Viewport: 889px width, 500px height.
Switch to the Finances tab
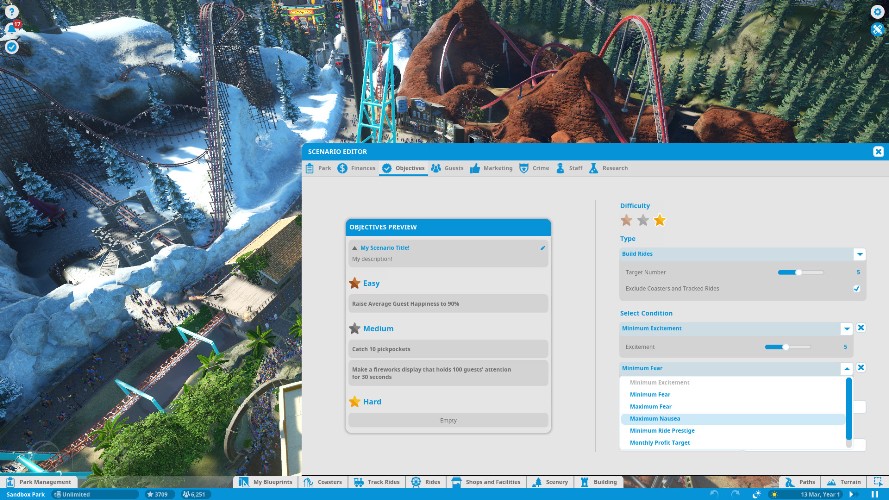(x=357, y=168)
